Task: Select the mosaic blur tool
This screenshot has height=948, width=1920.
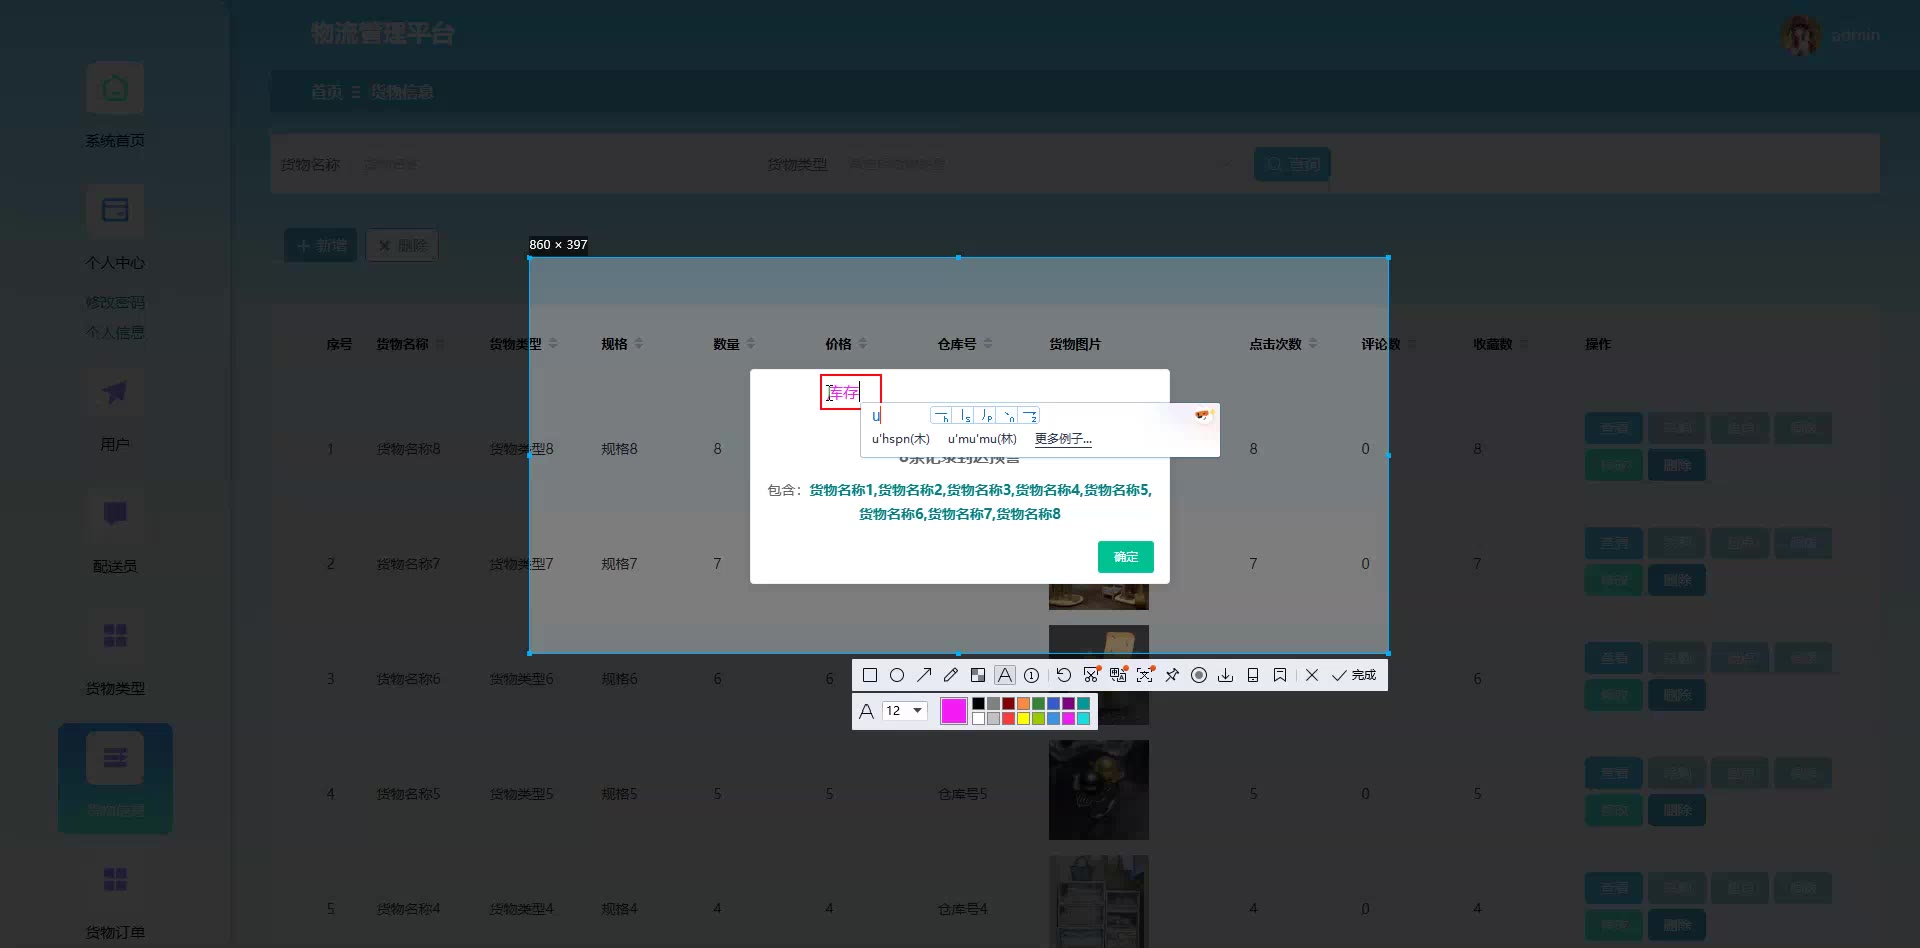Action: (978, 675)
